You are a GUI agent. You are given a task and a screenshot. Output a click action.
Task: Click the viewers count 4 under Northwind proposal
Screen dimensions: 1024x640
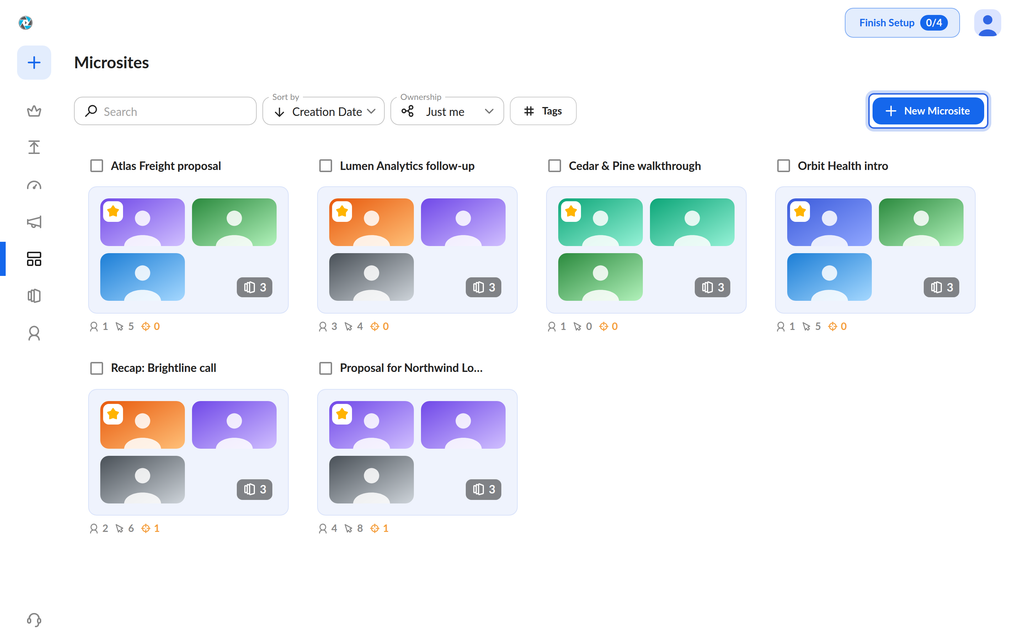coord(328,528)
